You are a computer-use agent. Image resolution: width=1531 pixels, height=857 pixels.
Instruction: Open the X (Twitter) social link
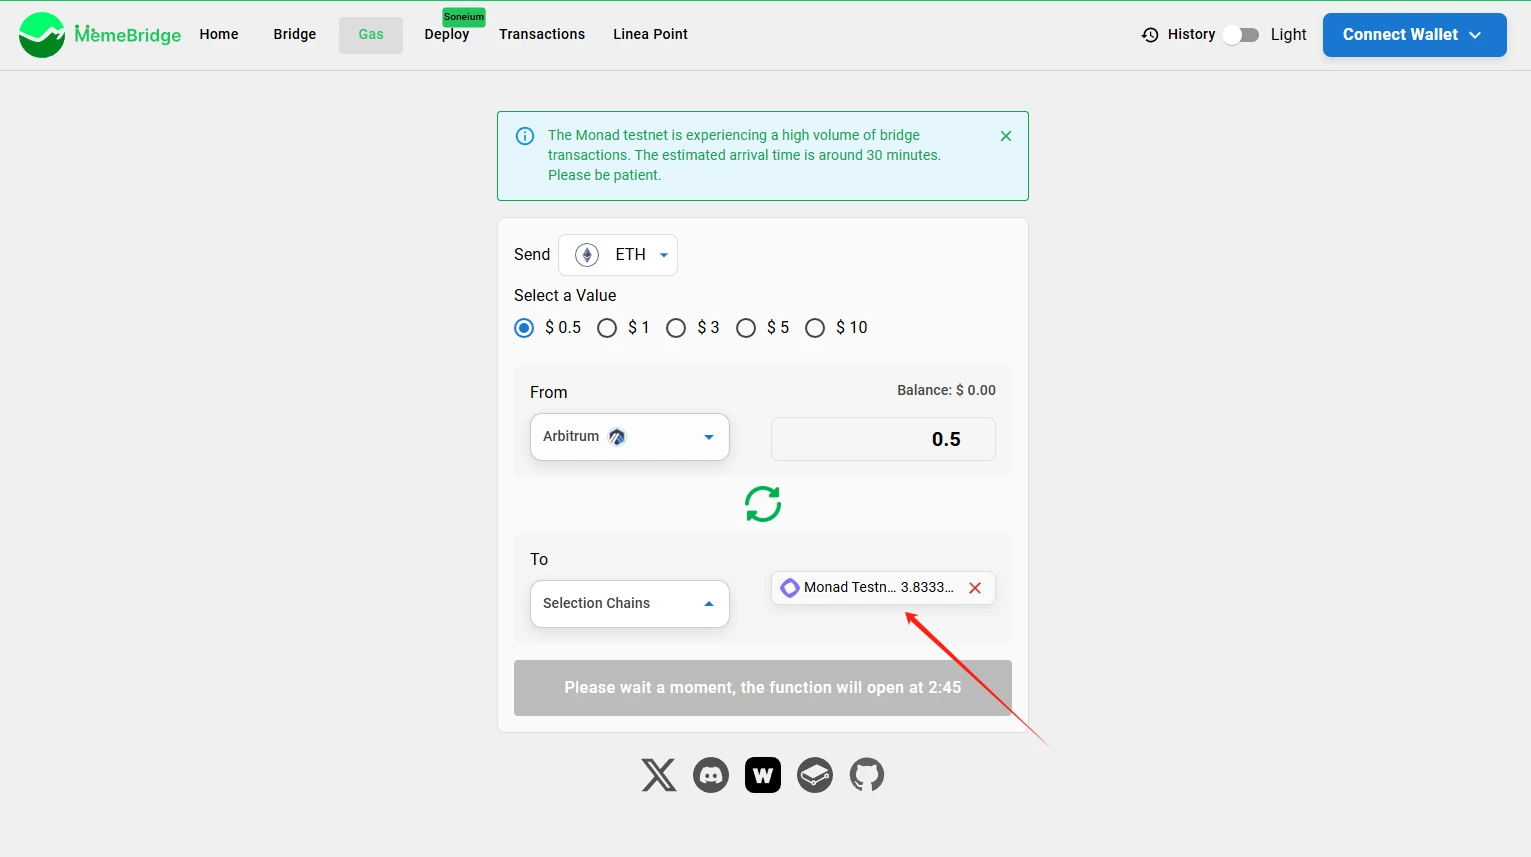tap(658, 775)
